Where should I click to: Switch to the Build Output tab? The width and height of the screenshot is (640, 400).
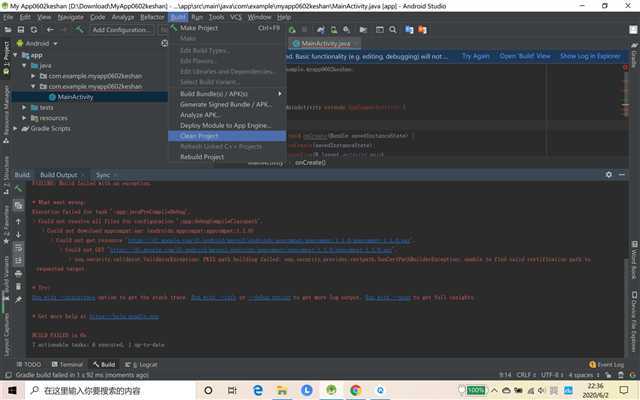(x=58, y=175)
